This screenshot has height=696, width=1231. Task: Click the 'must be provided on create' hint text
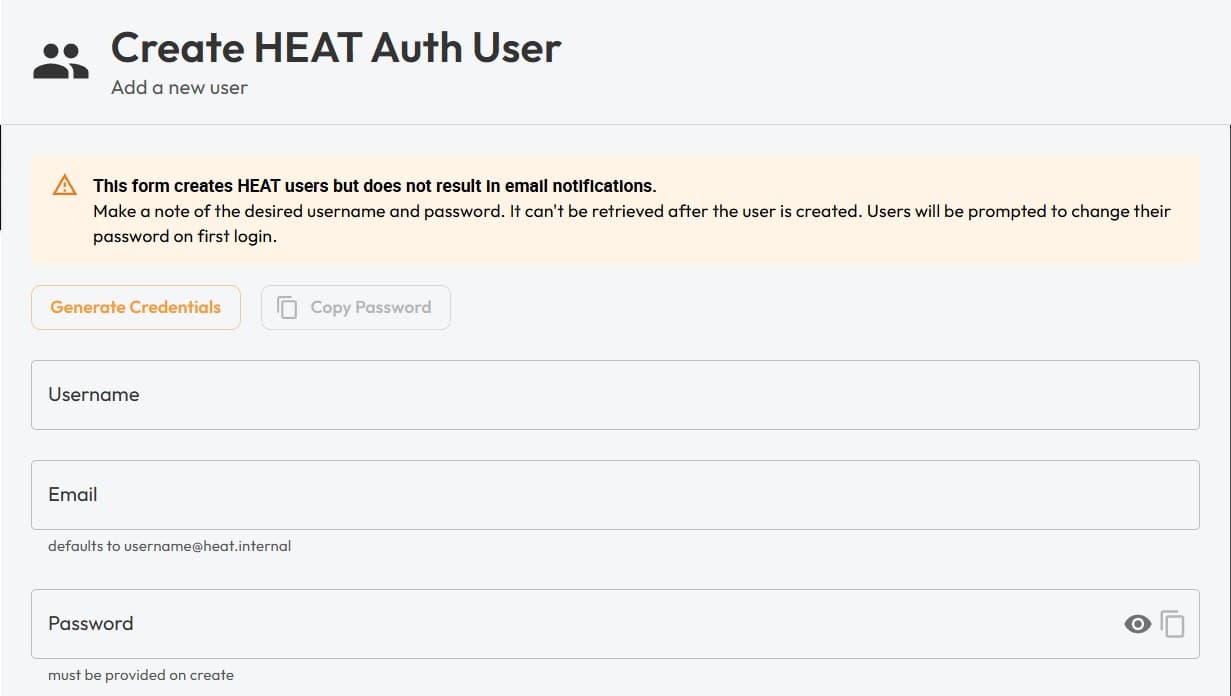pos(140,675)
